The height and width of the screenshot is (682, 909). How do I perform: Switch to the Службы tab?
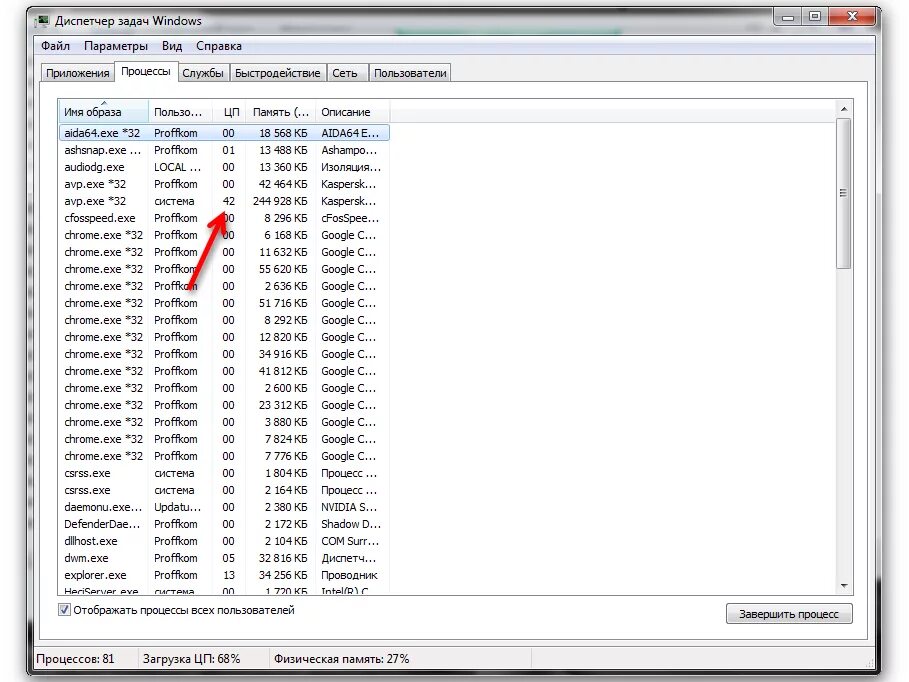pyautogui.click(x=203, y=73)
